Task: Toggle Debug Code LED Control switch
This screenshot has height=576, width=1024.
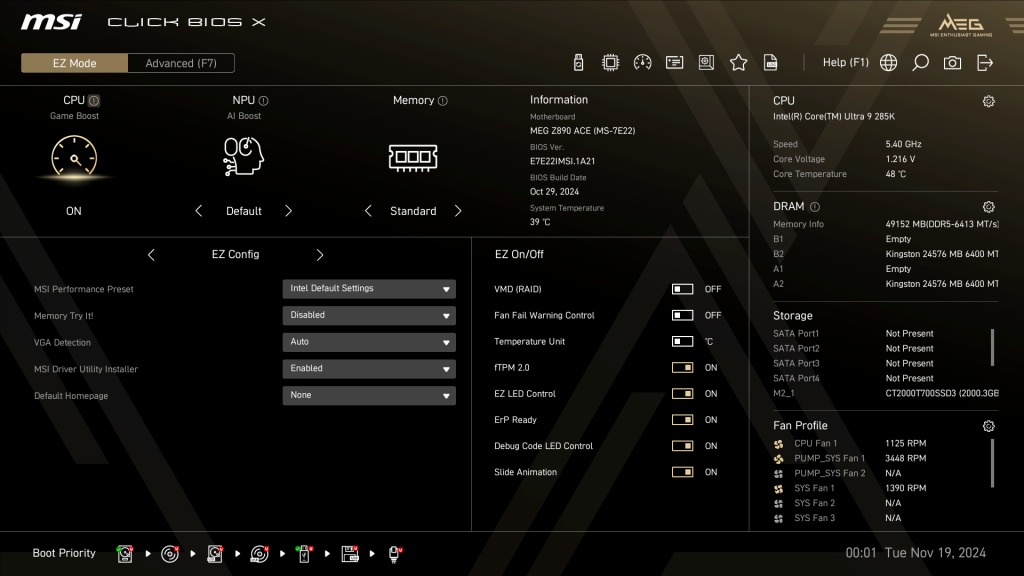Action: (682, 445)
